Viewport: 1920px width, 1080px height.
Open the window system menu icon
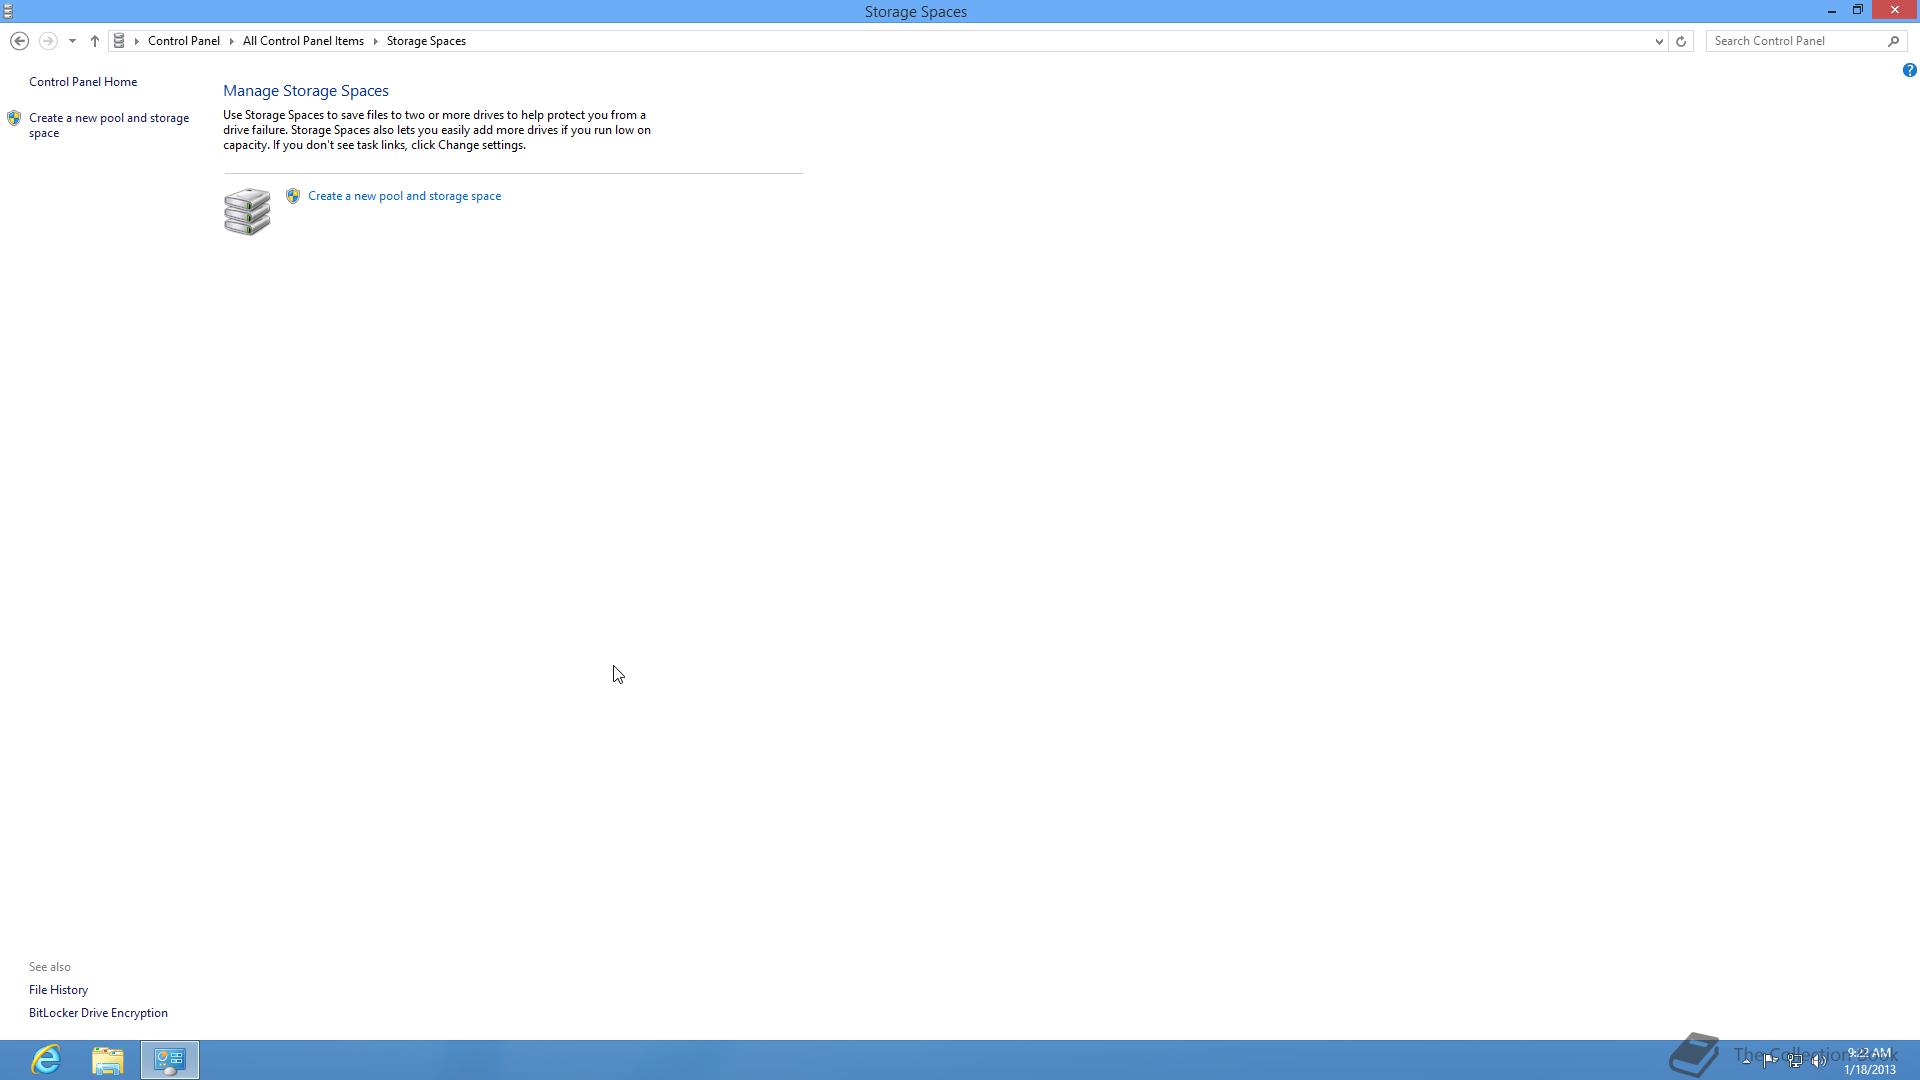tap(8, 11)
